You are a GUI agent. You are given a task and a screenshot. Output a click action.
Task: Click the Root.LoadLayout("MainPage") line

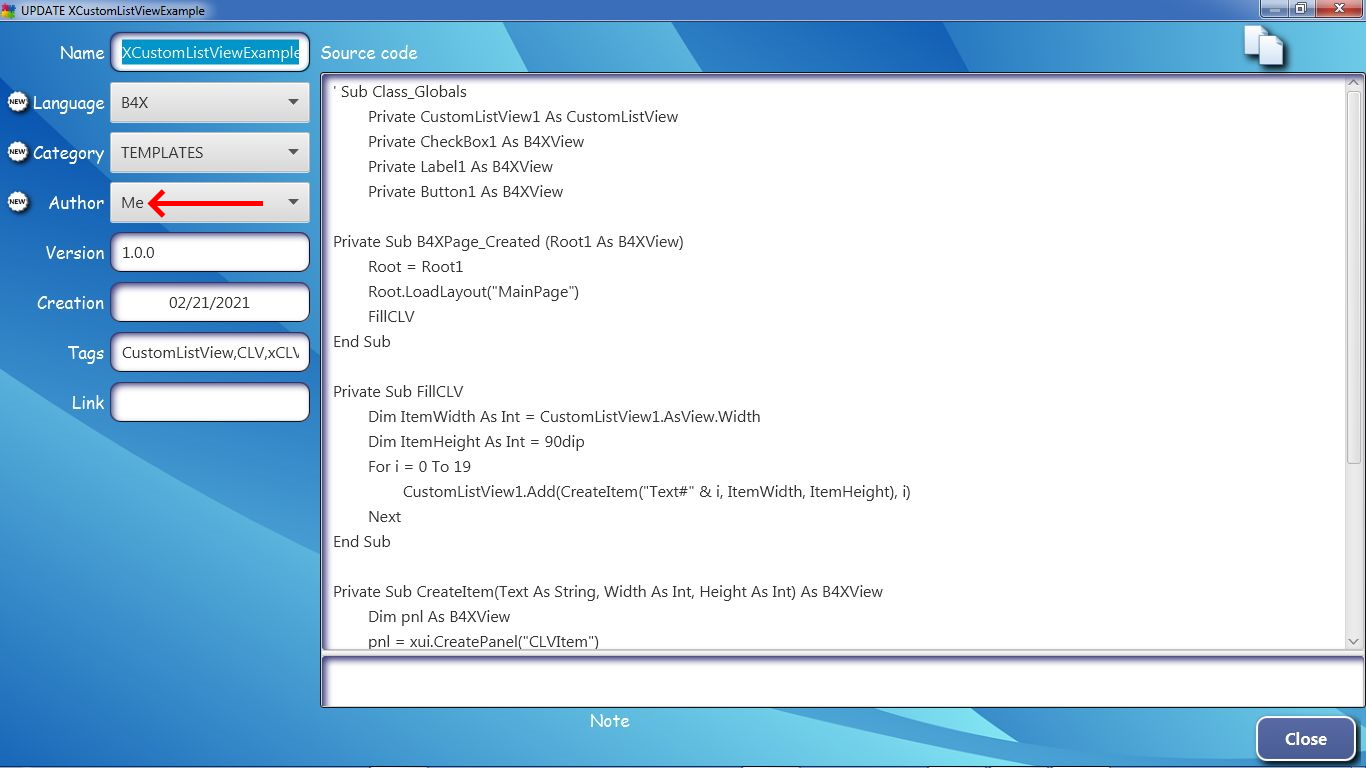(x=473, y=292)
